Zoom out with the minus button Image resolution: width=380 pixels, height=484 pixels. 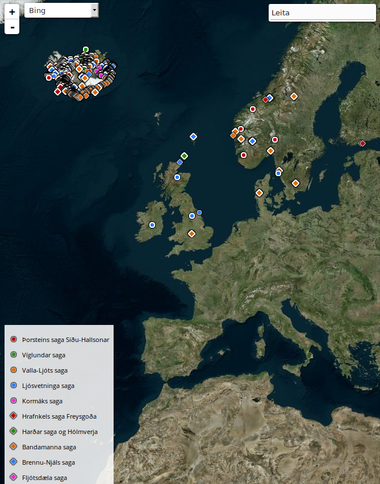point(12,27)
